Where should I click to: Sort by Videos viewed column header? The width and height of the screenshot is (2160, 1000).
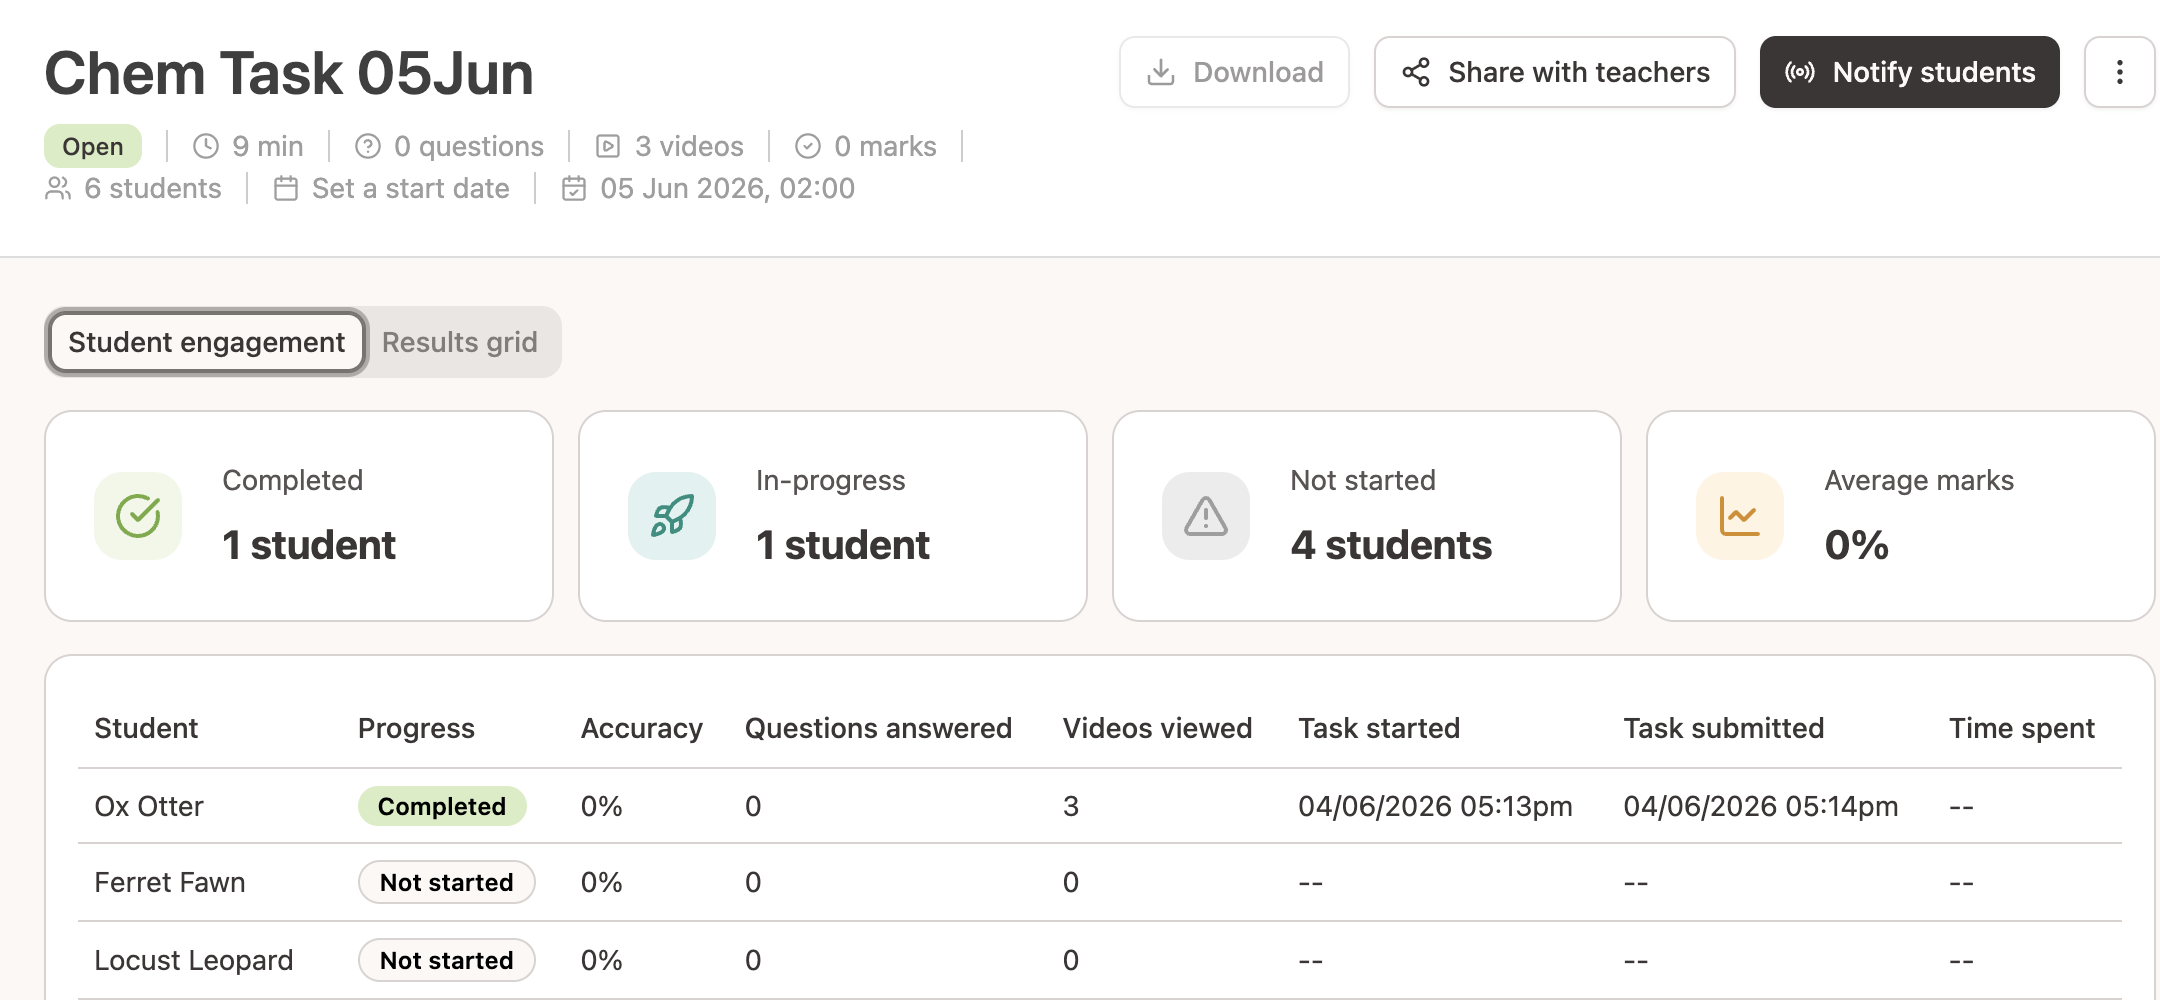click(x=1158, y=728)
